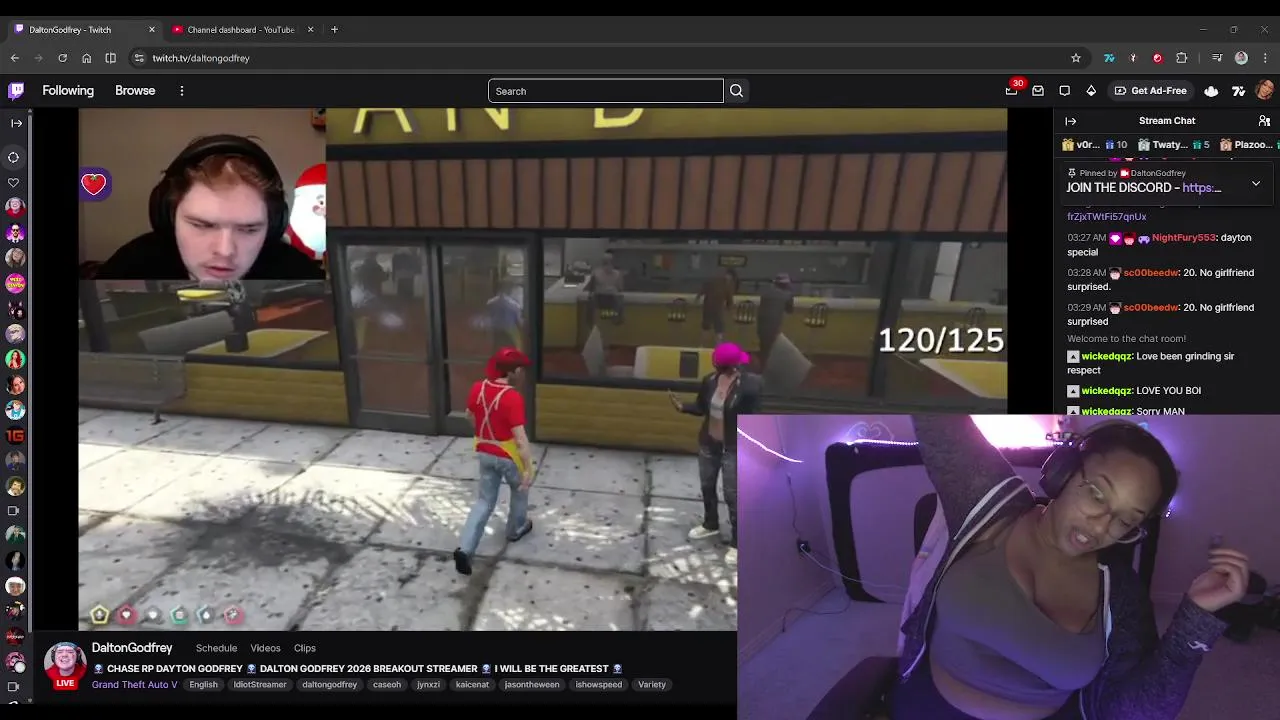Open the sidebar camera icon at bottom
1280x720 pixels.
click(x=14, y=686)
